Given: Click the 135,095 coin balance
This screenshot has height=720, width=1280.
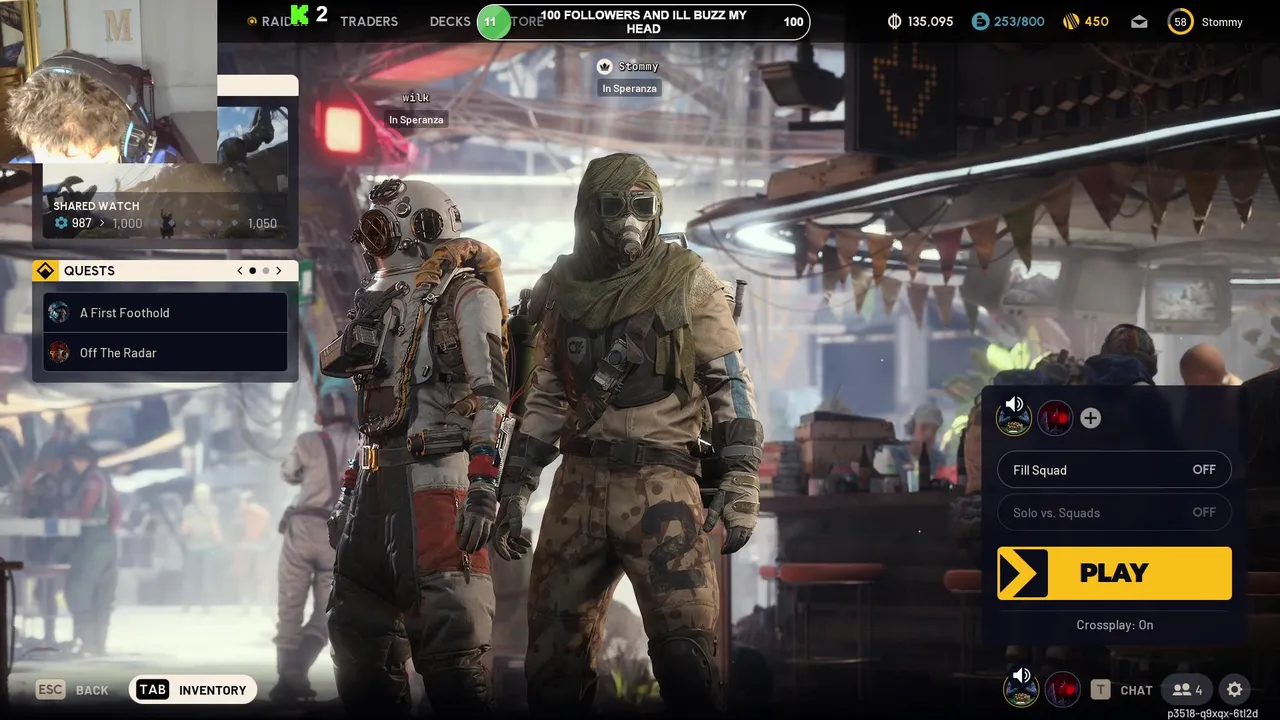Looking at the screenshot, I should tap(930, 21).
